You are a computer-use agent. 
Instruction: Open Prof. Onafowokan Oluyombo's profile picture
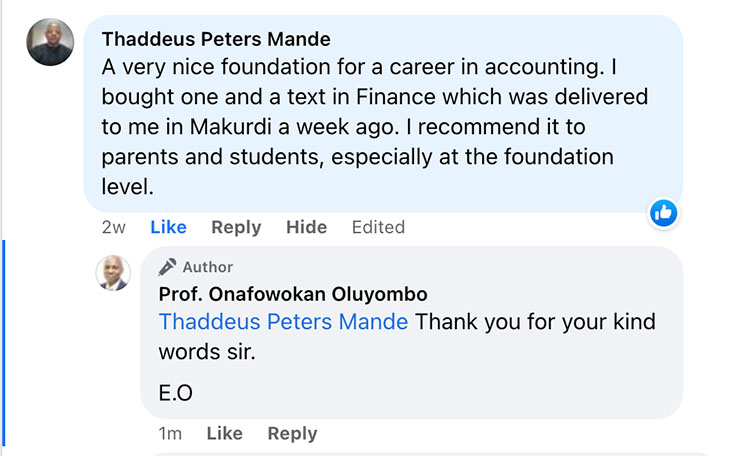(113, 273)
